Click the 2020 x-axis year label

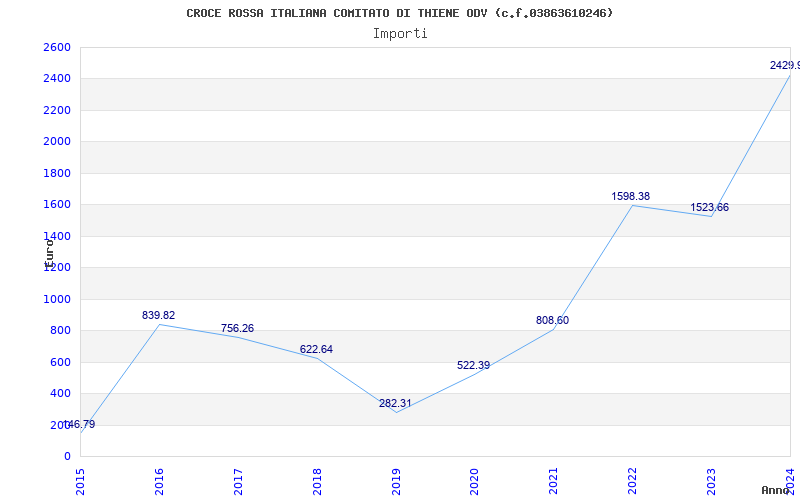point(474,481)
